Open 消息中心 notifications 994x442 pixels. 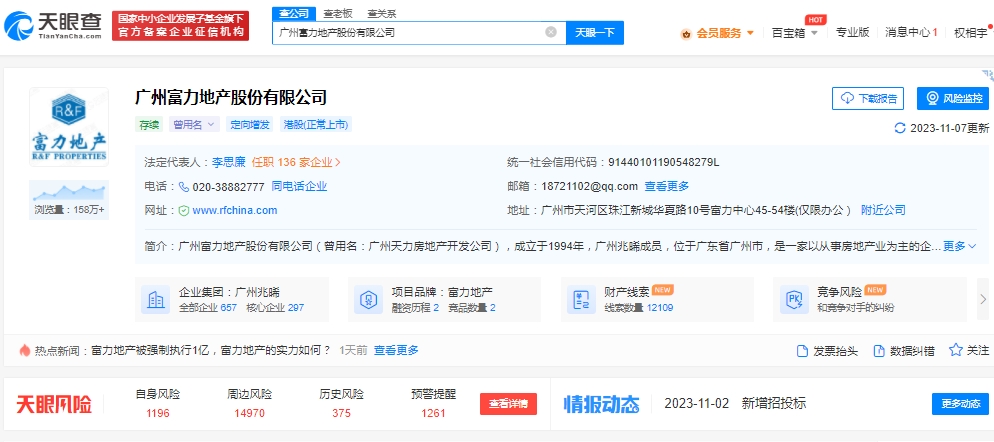pyautogui.click(x=911, y=32)
